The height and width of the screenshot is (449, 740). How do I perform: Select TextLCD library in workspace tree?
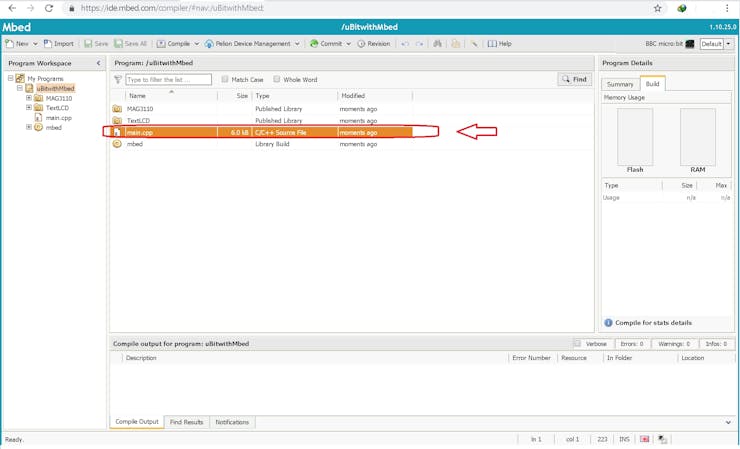point(57,108)
